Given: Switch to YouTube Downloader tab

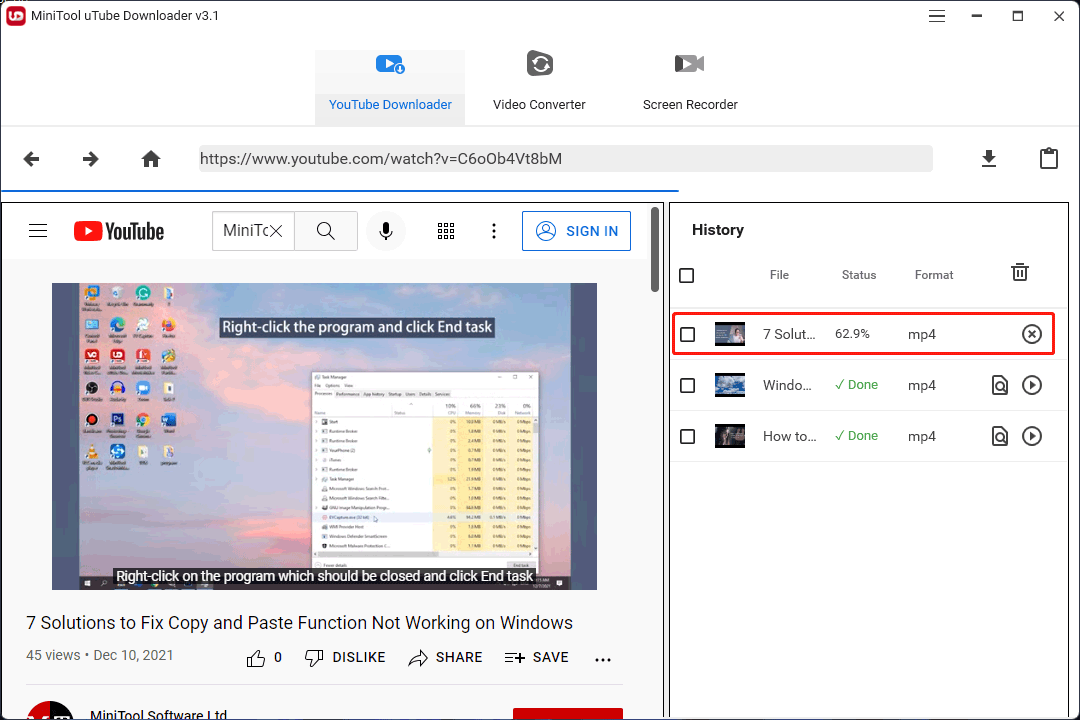Looking at the screenshot, I should click(390, 88).
